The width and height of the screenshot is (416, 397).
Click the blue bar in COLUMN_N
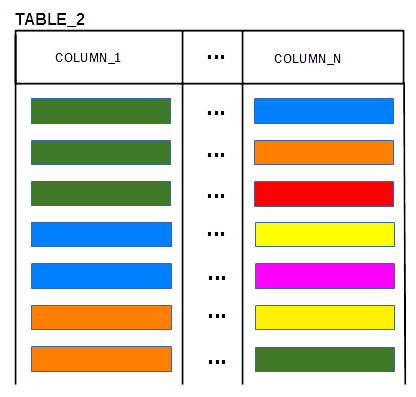click(324, 111)
